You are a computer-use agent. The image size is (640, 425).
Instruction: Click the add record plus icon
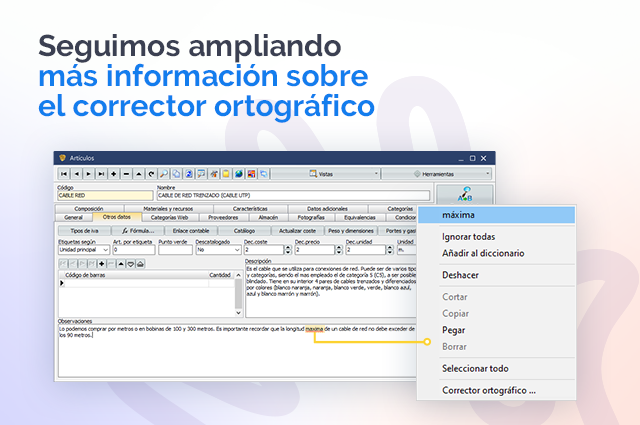[x=114, y=173]
